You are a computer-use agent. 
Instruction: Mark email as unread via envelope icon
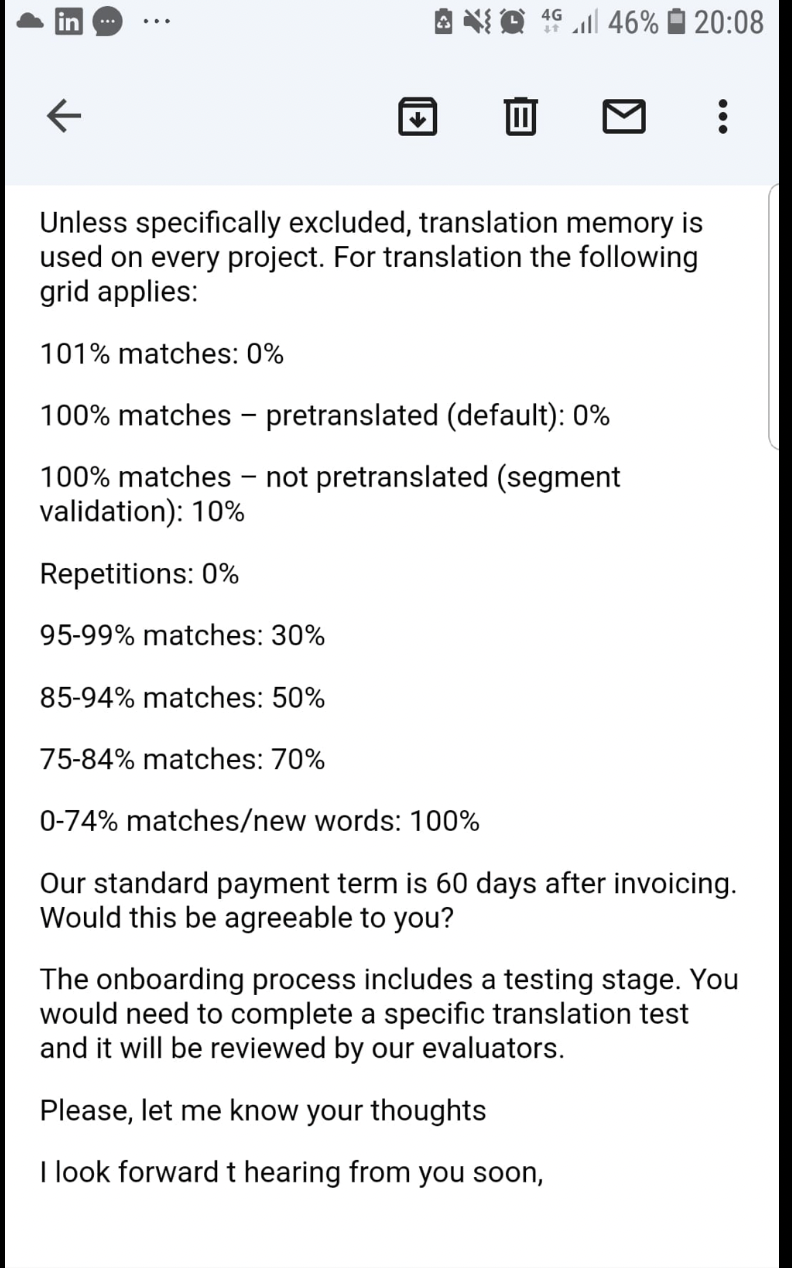click(624, 117)
